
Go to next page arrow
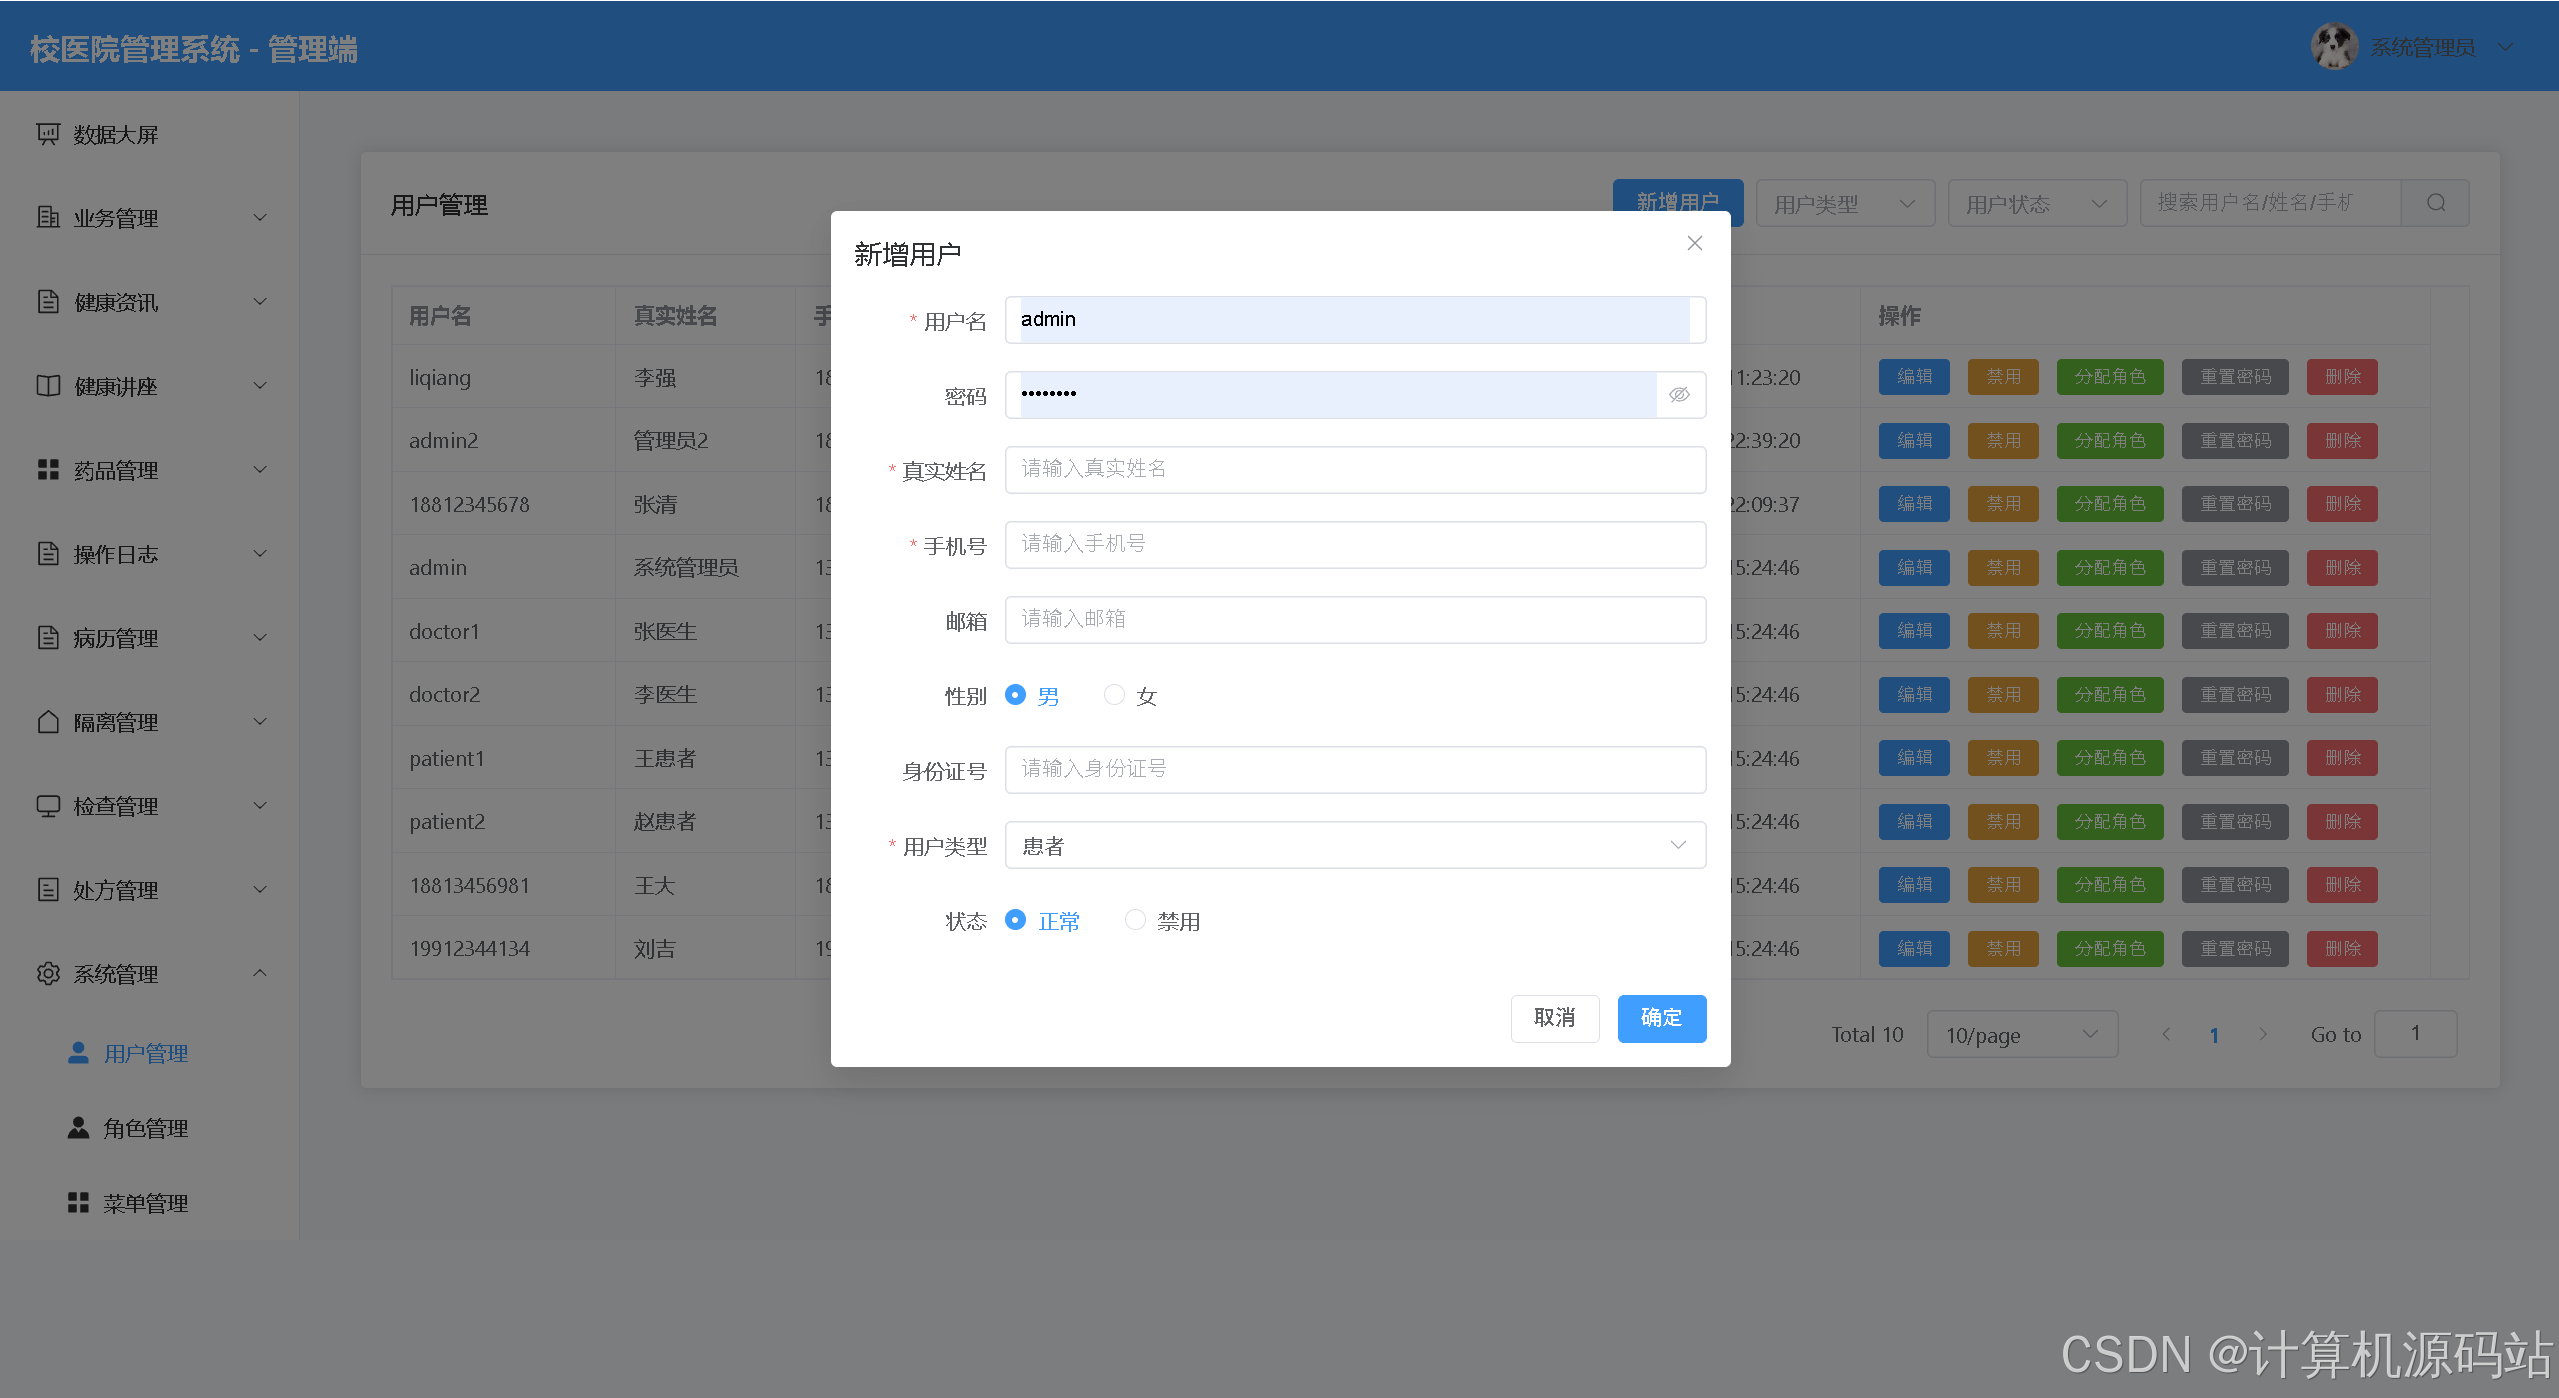point(2263,1034)
